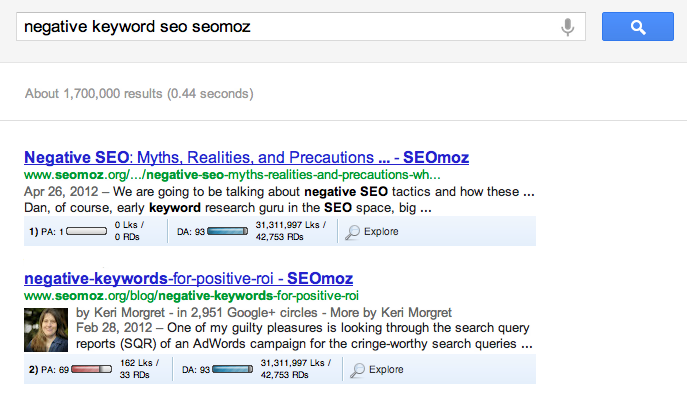Click the DA: 93 bar in result 1
687x397 pixels.
[227, 231]
